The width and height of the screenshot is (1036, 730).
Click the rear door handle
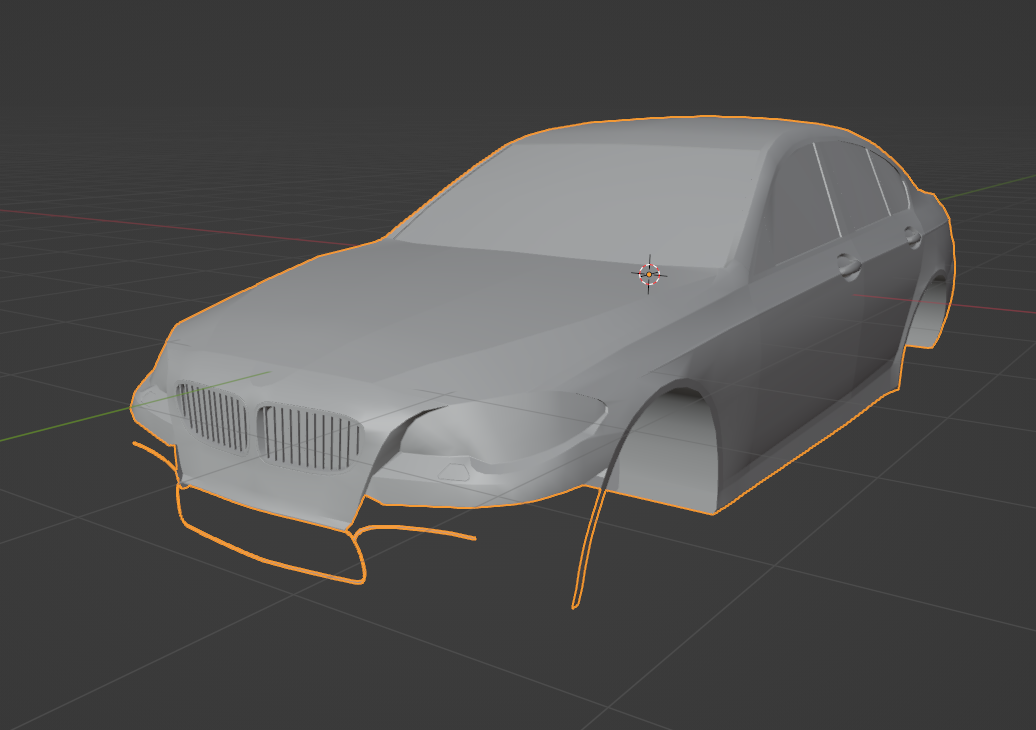[913, 237]
